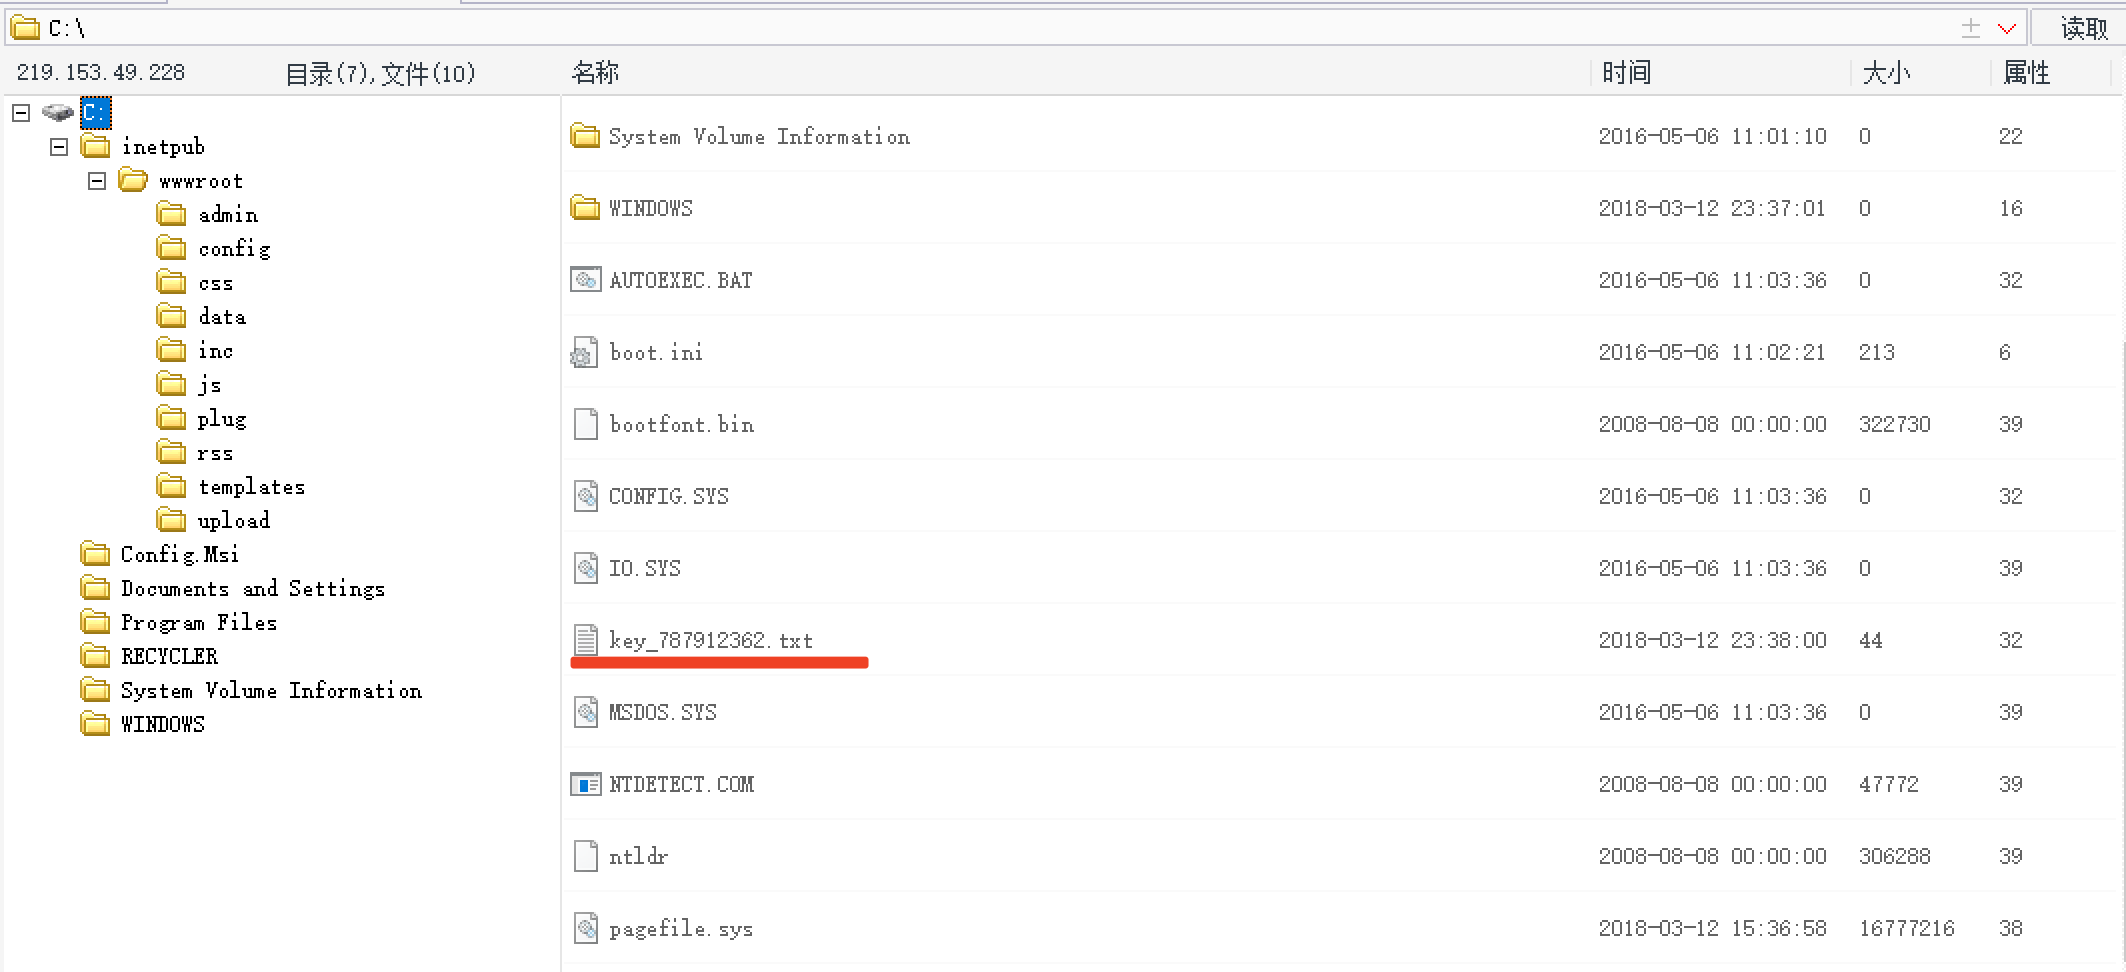The width and height of the screenshot is (2126, 972).
Task: Collapse the C: drive tree node
Action: click(x=21, y=112)
